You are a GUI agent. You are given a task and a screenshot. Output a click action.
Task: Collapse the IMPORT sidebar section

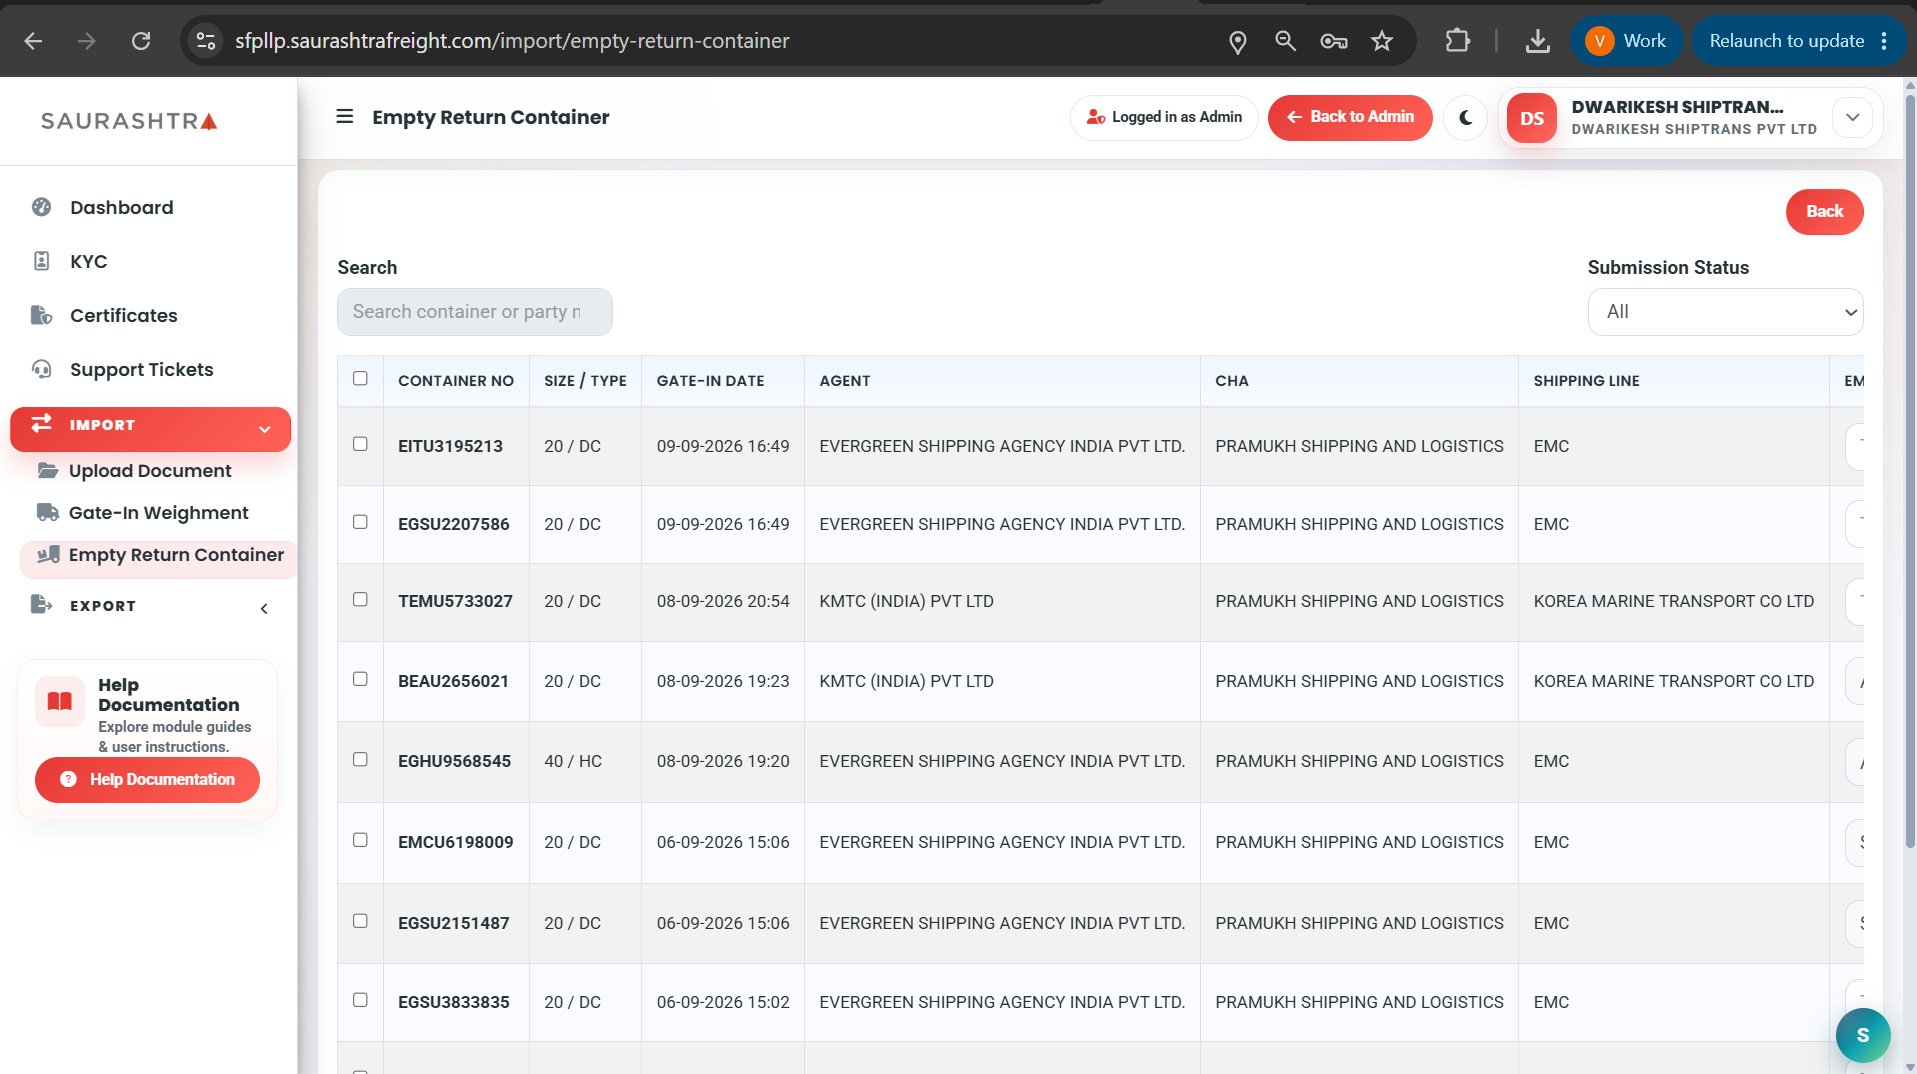[150, 428]
